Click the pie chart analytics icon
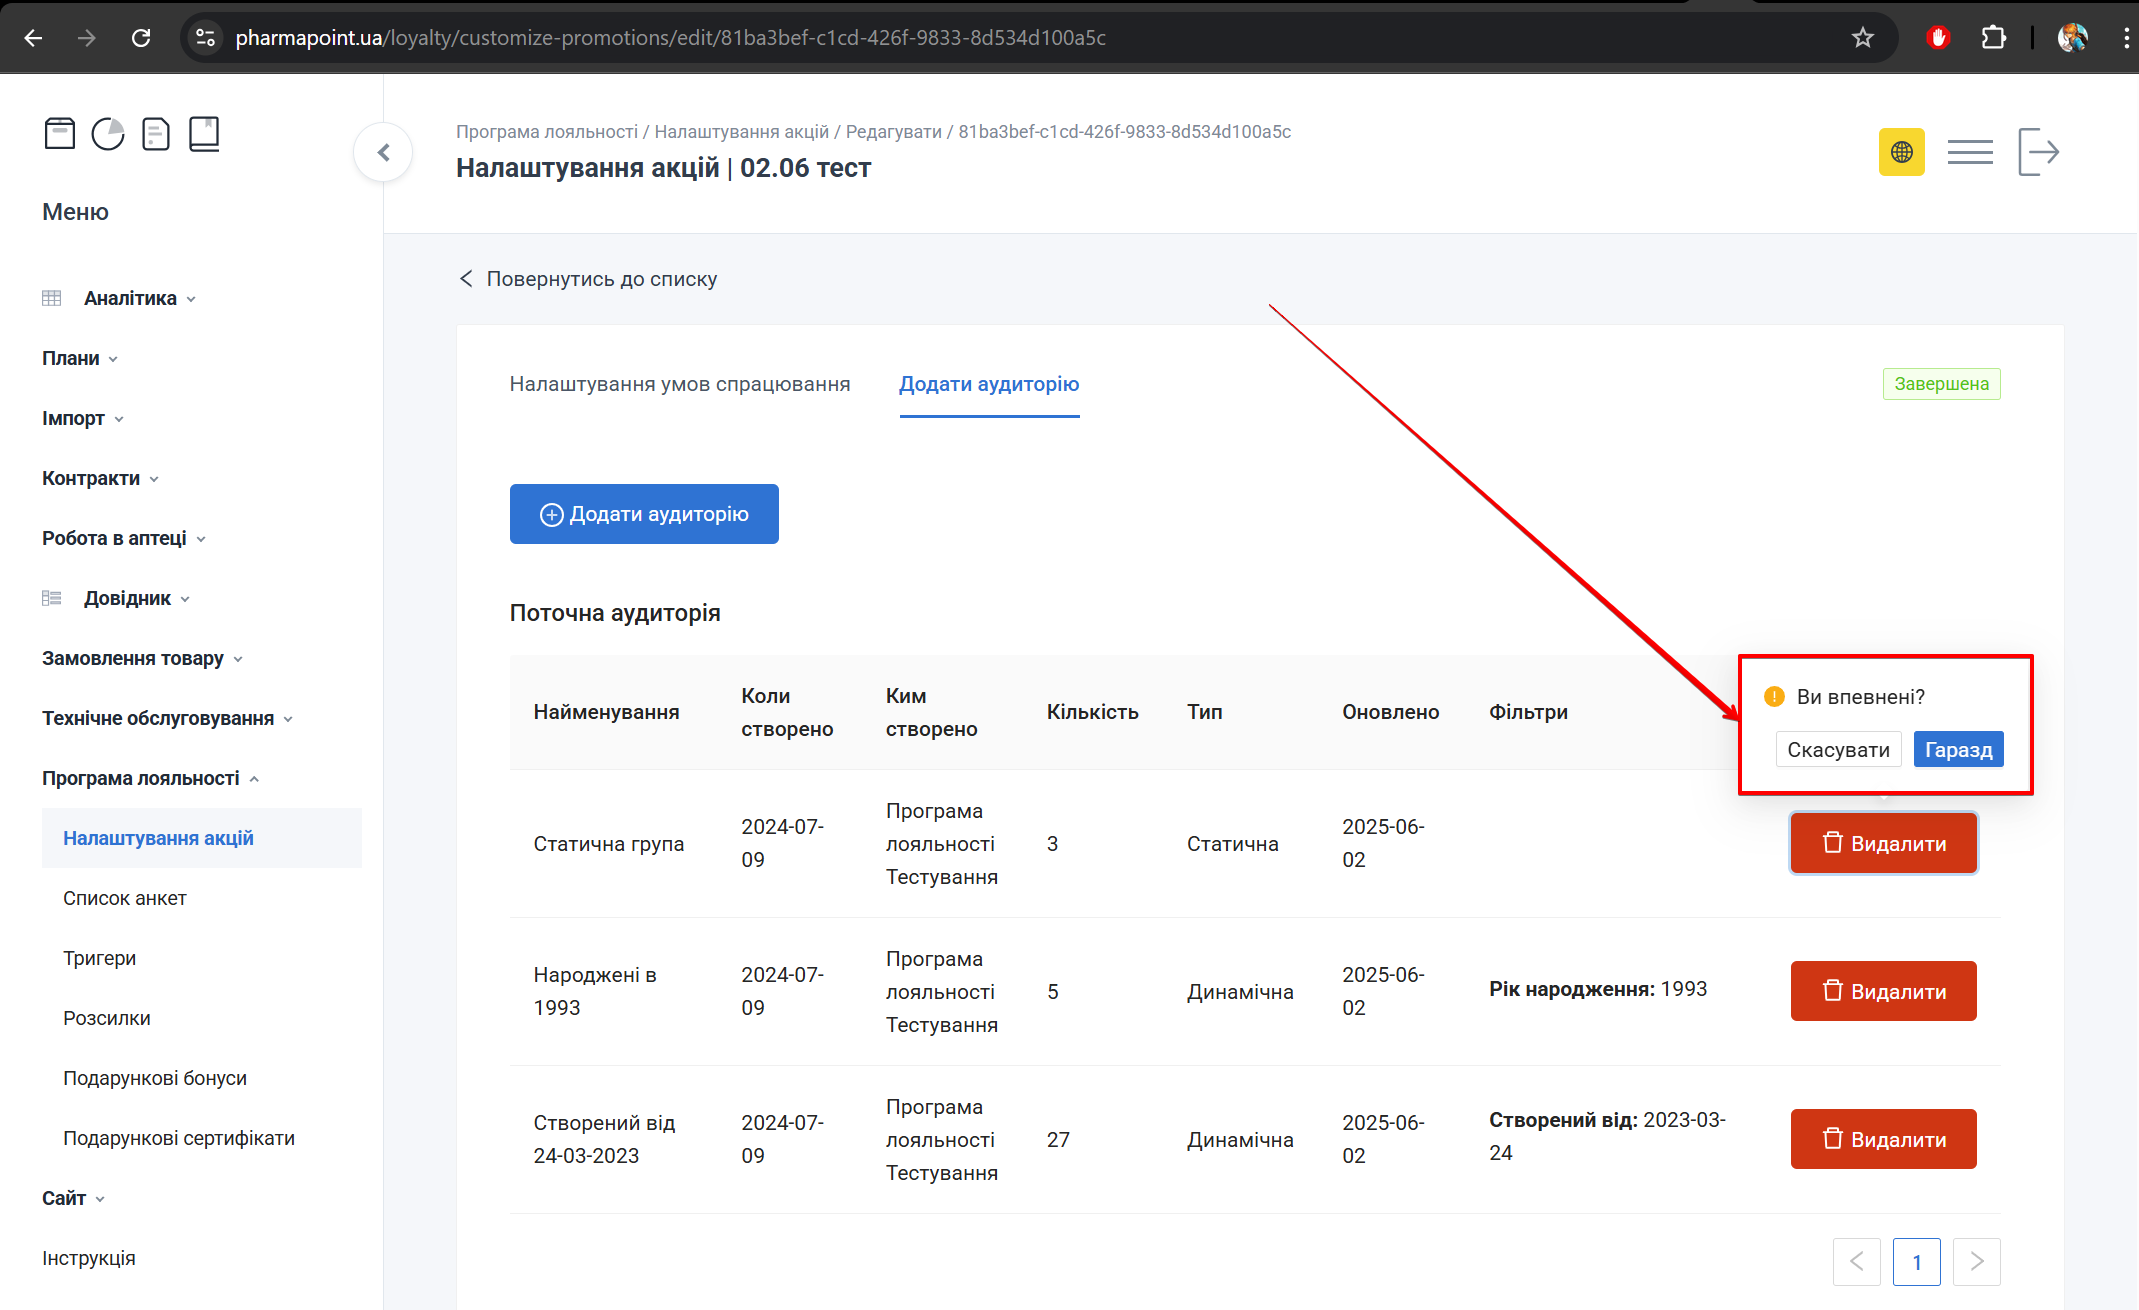The width and height of the screenshot is (2139, 1310). tap(108, 133)
